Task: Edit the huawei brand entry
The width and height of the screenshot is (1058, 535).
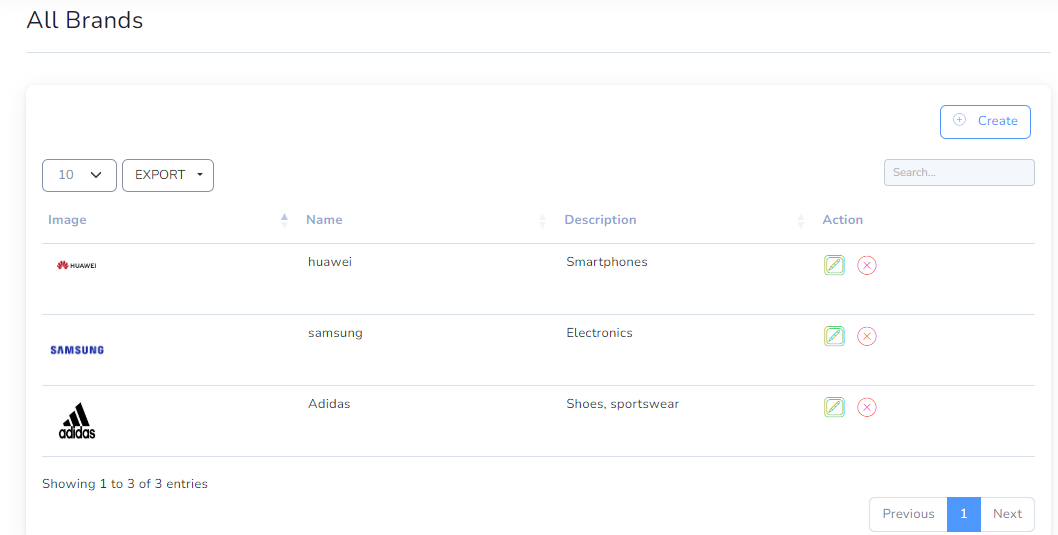Action: [834, 265]
